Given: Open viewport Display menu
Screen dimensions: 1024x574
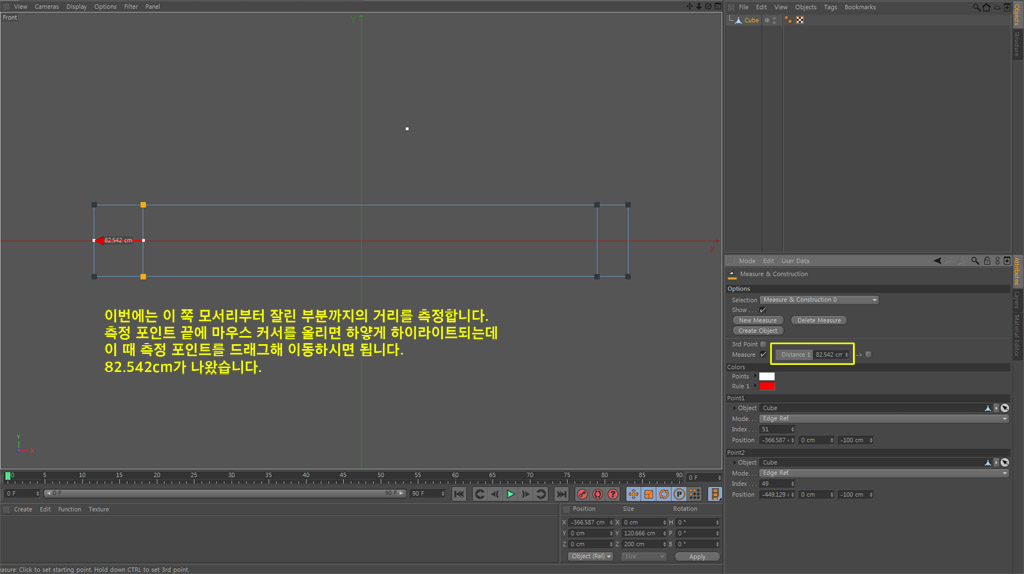Looking at the screenshot, I should pyautogui.click(x=76, y=7).
